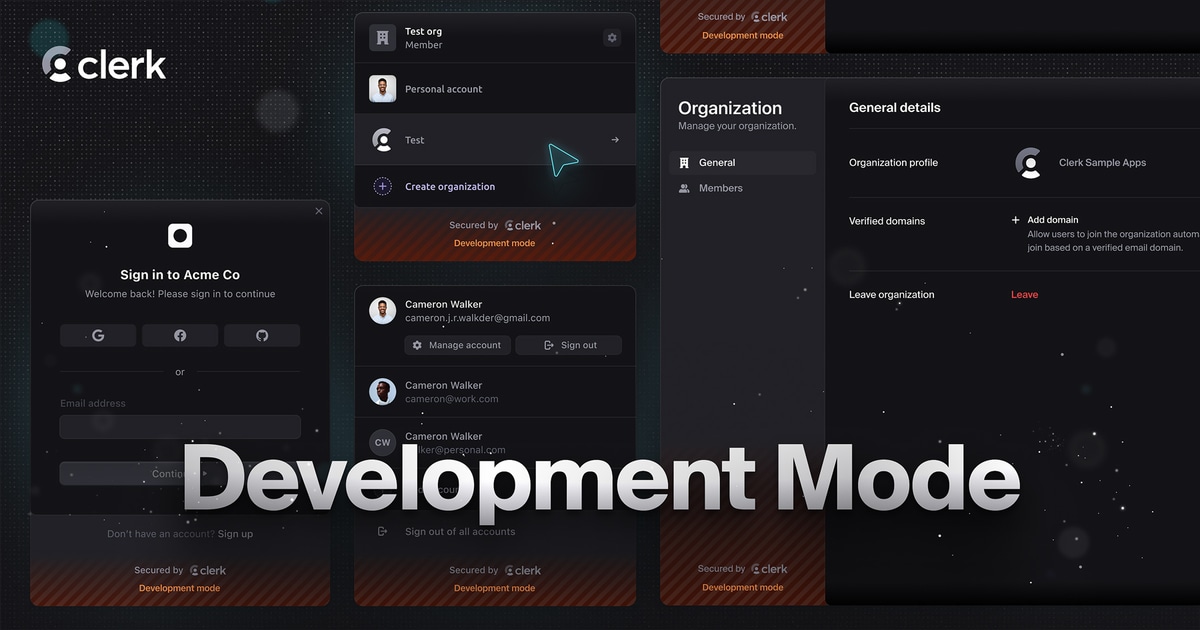Click 'Verified domains' label
1200x630 pixels.
887,221
